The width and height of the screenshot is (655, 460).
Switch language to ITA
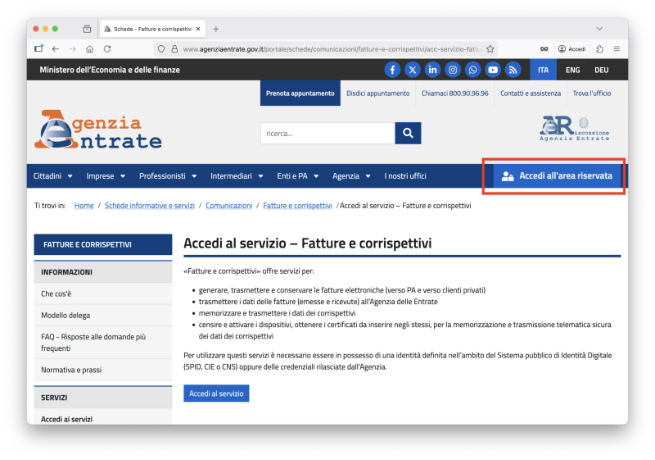point(543,70)
